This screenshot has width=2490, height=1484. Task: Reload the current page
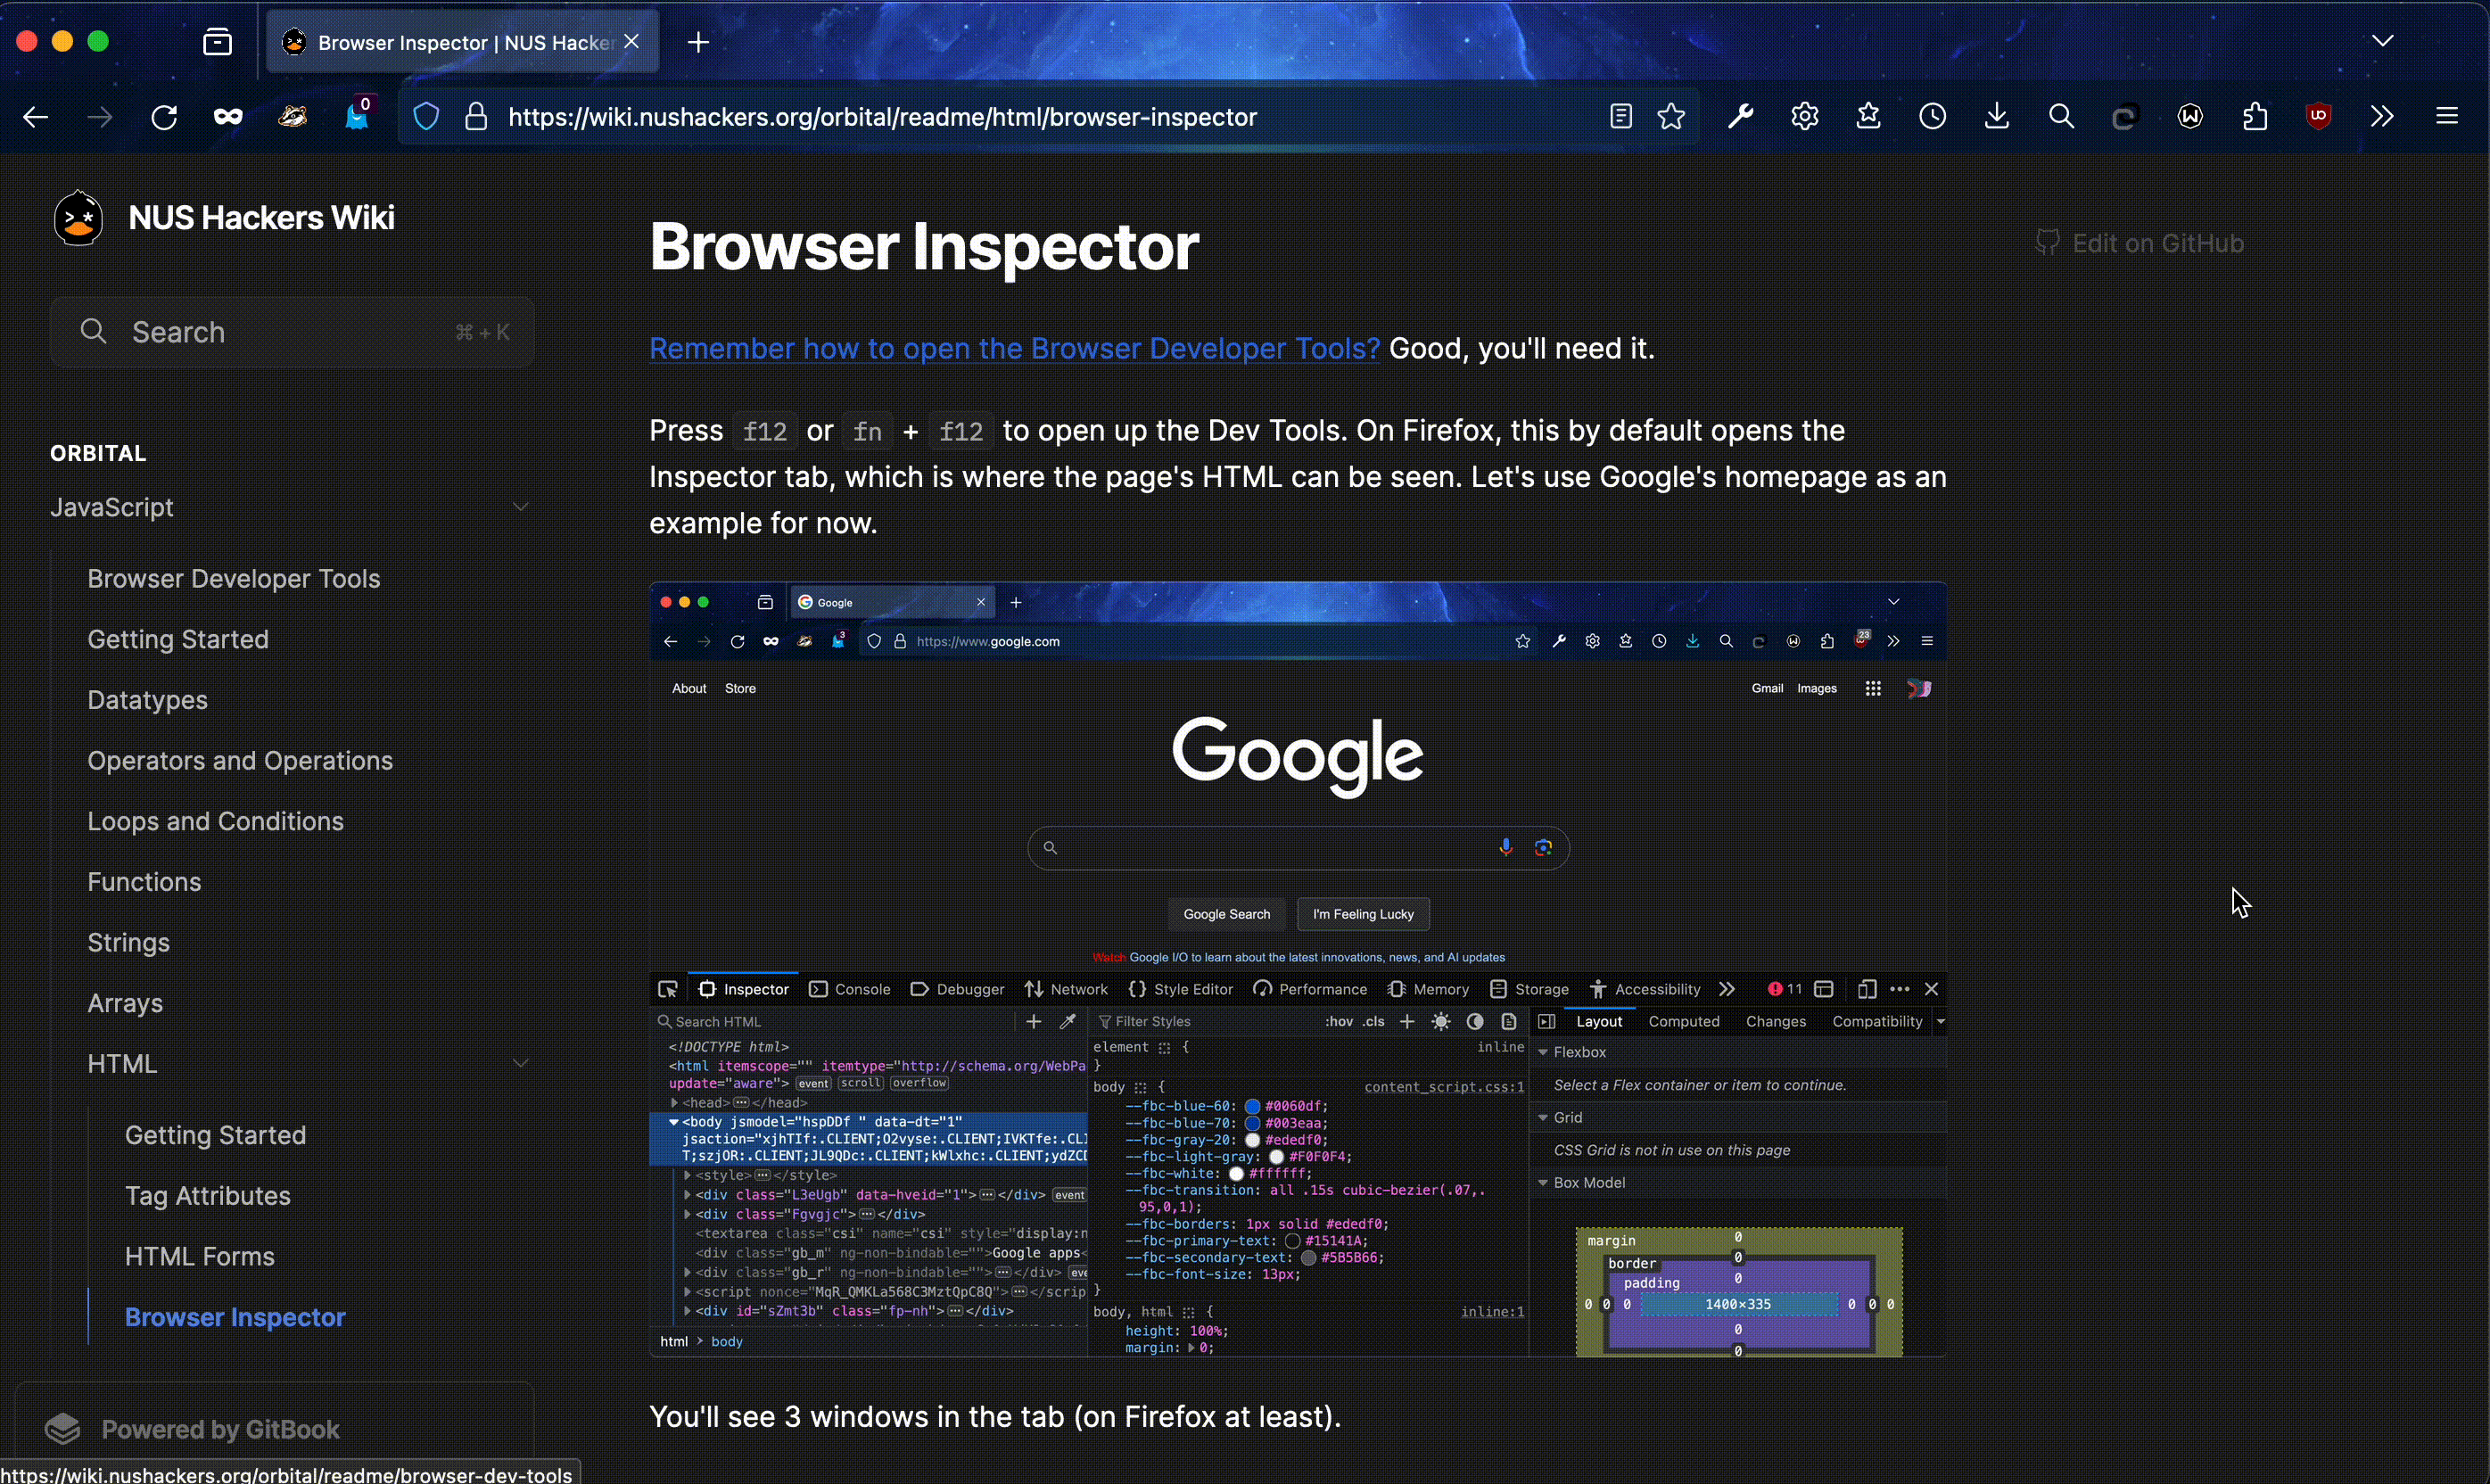(164, 117)
